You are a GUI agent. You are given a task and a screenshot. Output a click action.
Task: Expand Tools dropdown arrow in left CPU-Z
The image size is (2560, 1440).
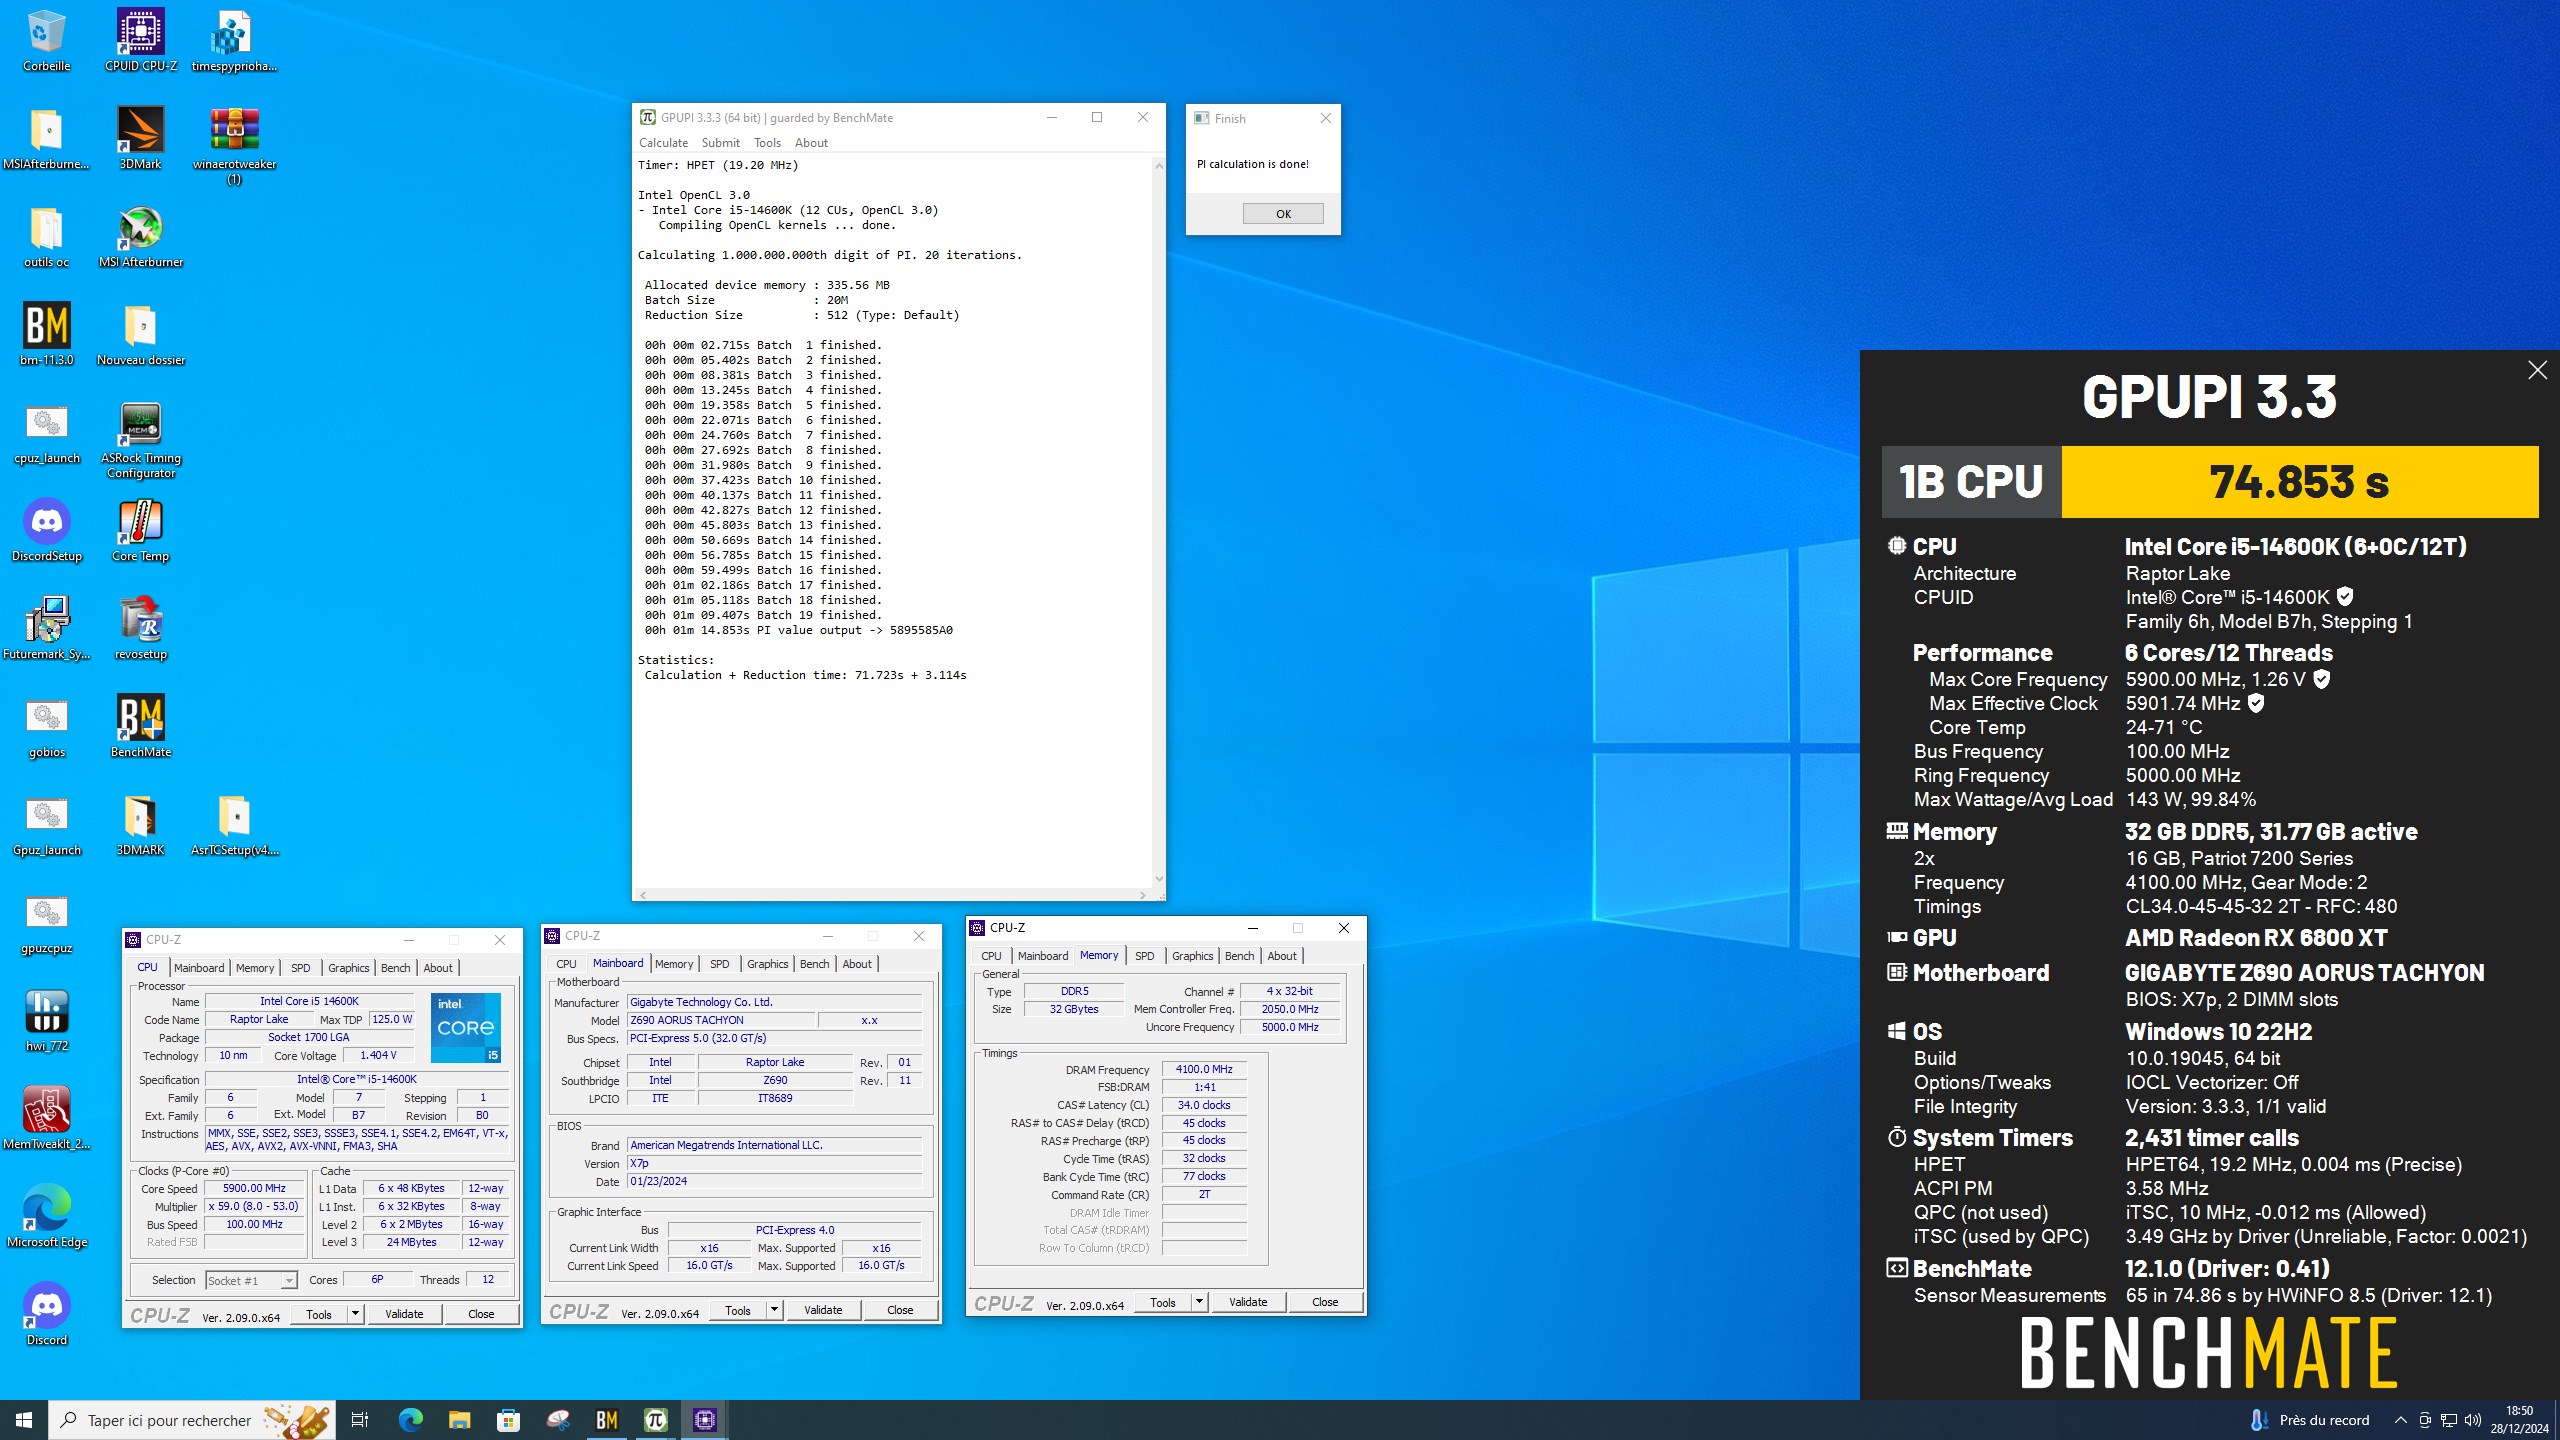tap(355, 1314)
